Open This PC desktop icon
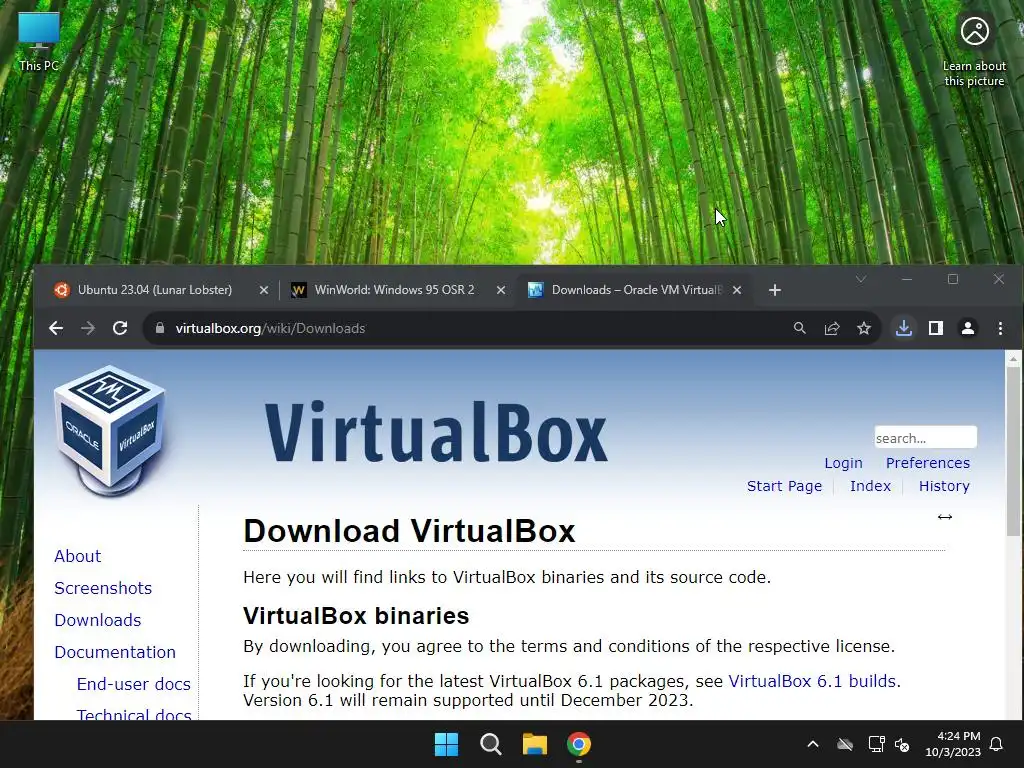 pyautogui.click(x=39, y=41)
